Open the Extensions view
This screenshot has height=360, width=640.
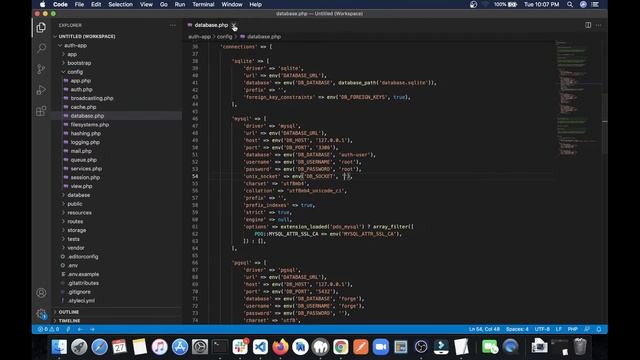41,111
